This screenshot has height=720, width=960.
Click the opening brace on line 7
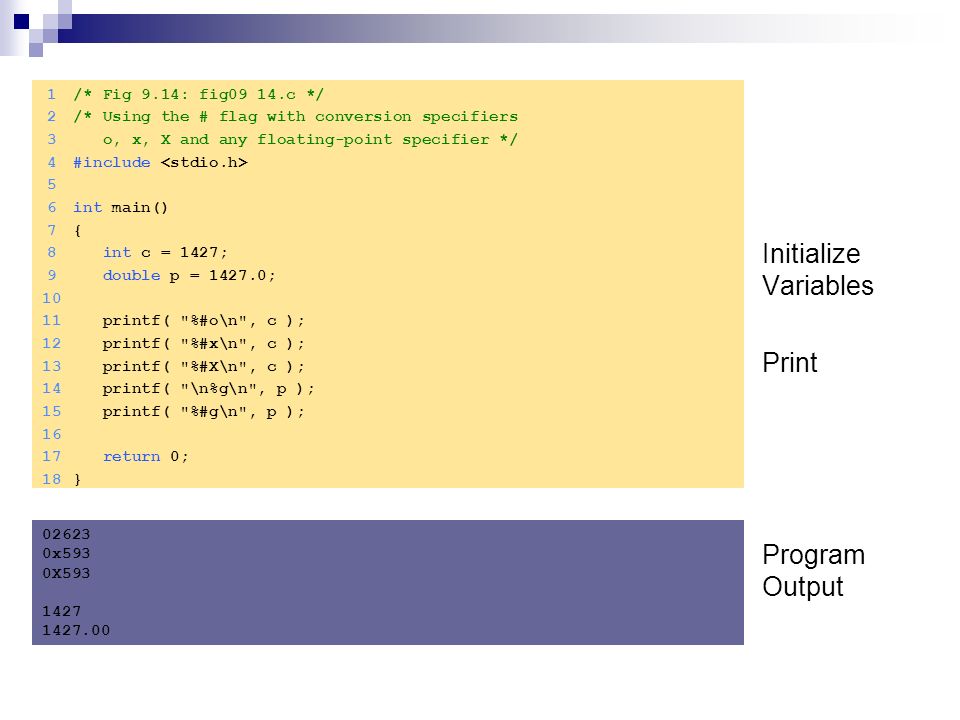point(77,231)
